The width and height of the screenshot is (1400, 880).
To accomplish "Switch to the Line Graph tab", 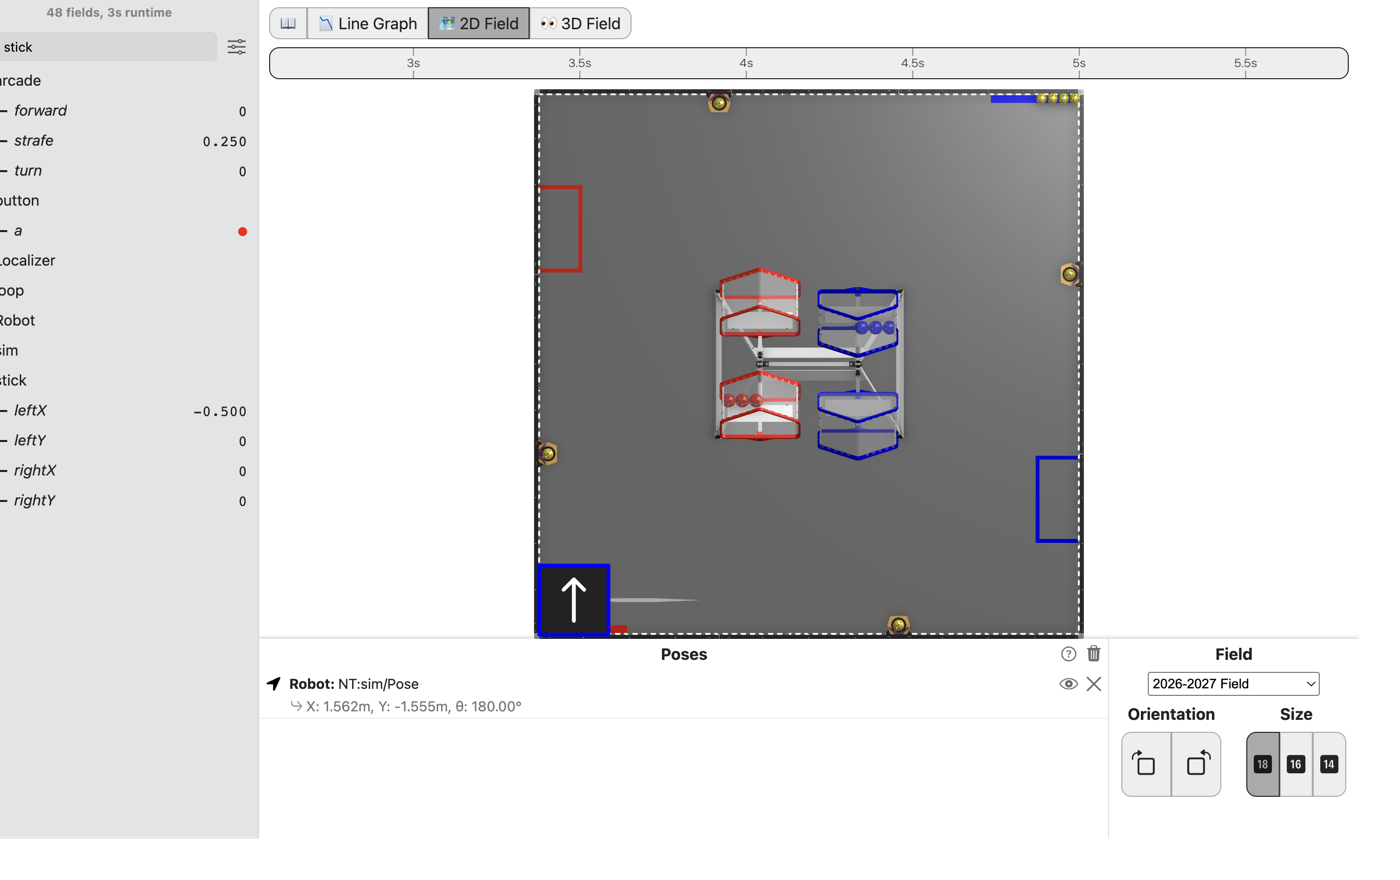I will (368, 23).
